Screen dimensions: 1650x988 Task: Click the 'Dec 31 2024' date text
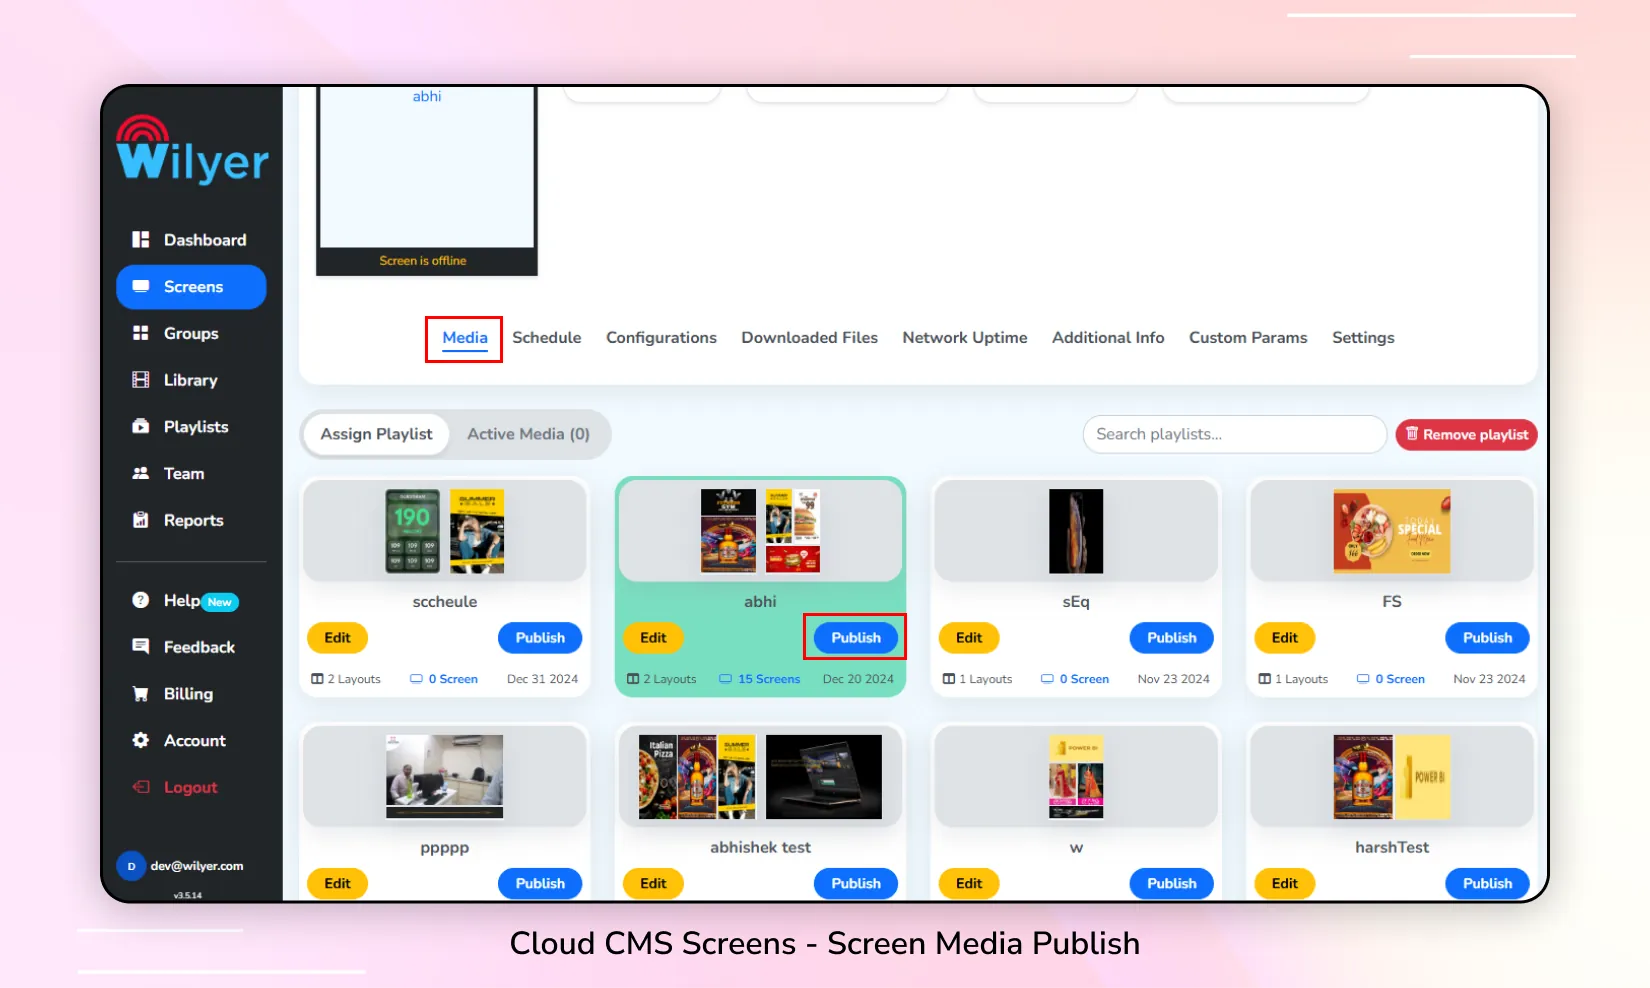[x=542, y=679]
